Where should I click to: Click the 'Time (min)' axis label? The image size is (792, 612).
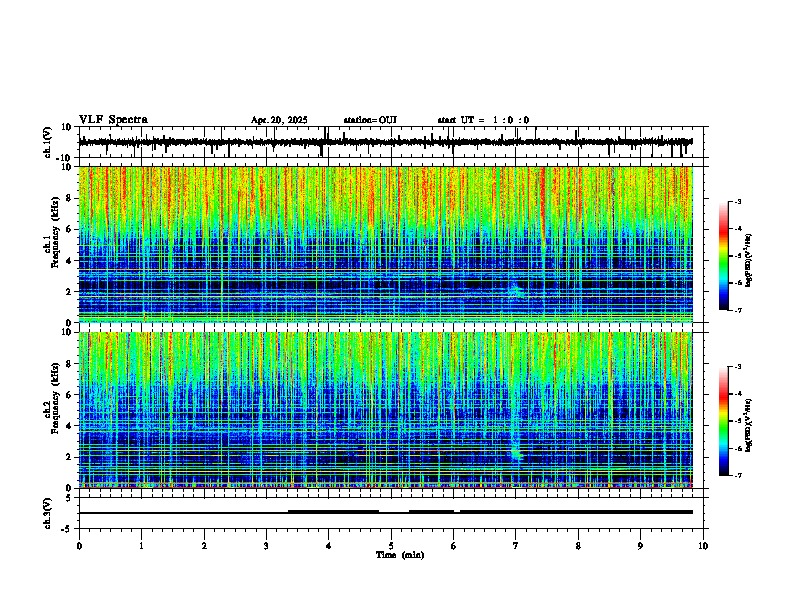(x=400, y=555)
